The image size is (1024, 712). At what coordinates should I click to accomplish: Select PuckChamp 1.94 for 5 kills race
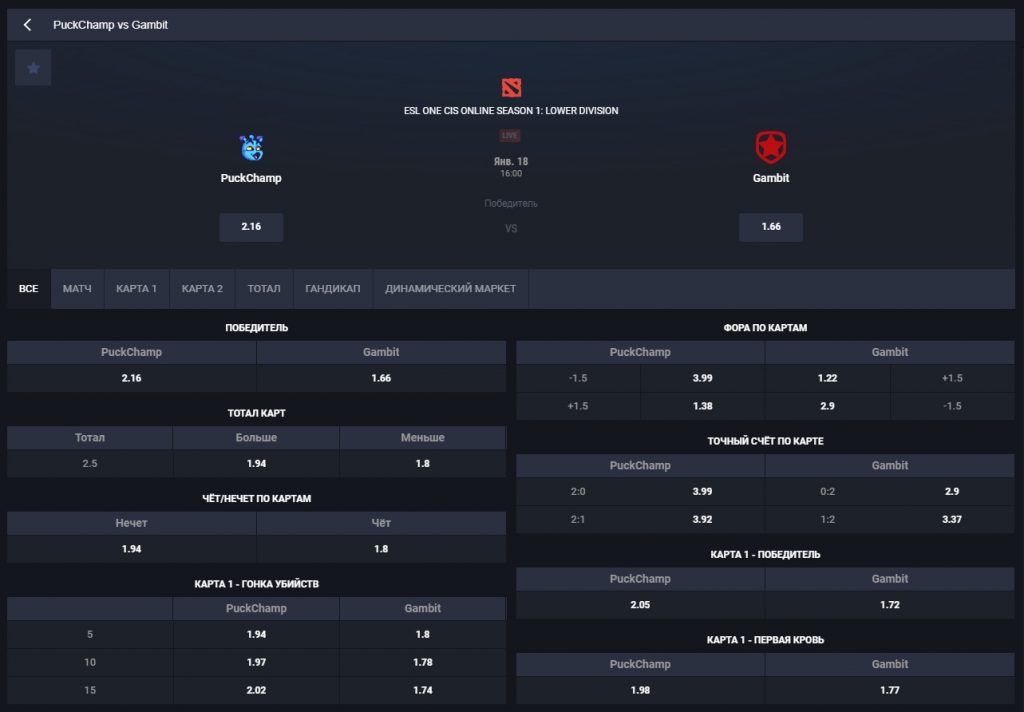[x=256, y=634]
